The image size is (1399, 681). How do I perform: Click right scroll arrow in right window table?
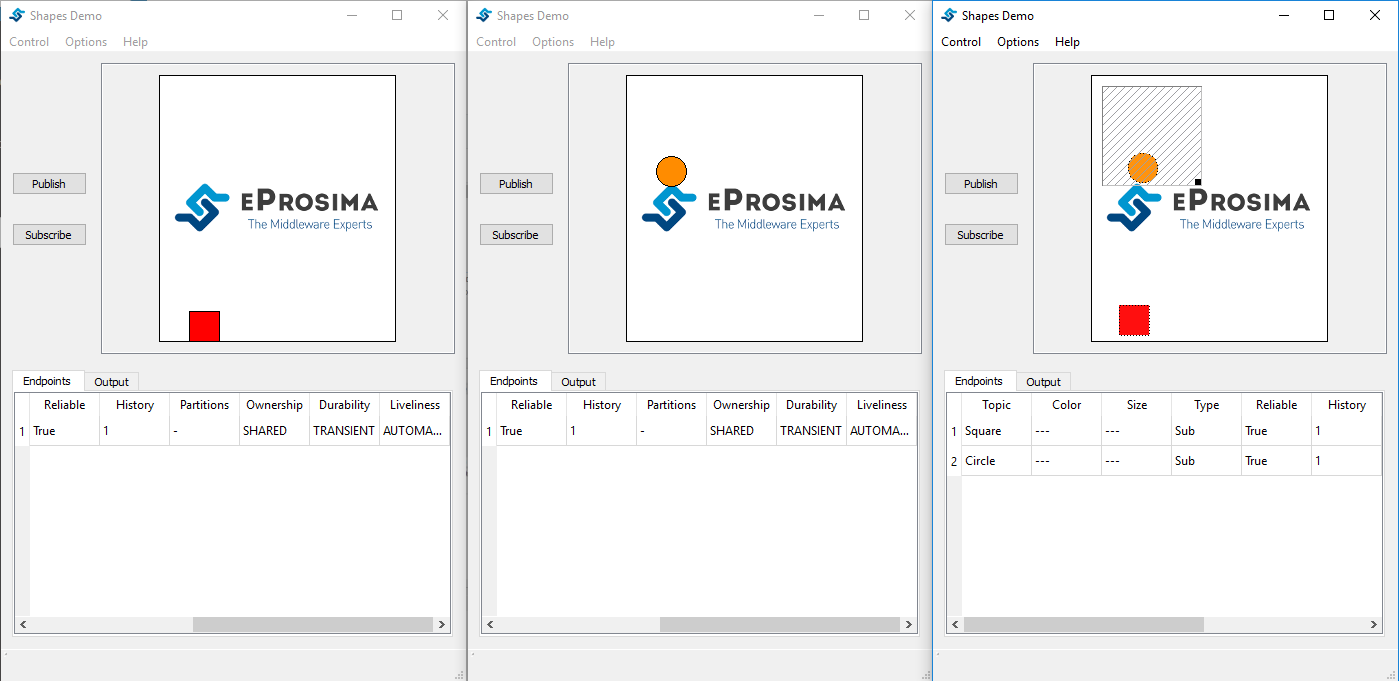coord(1373,624)
